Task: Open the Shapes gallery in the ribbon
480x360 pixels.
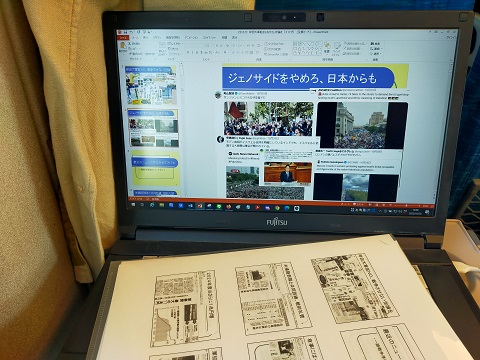Action: [307, 48]
